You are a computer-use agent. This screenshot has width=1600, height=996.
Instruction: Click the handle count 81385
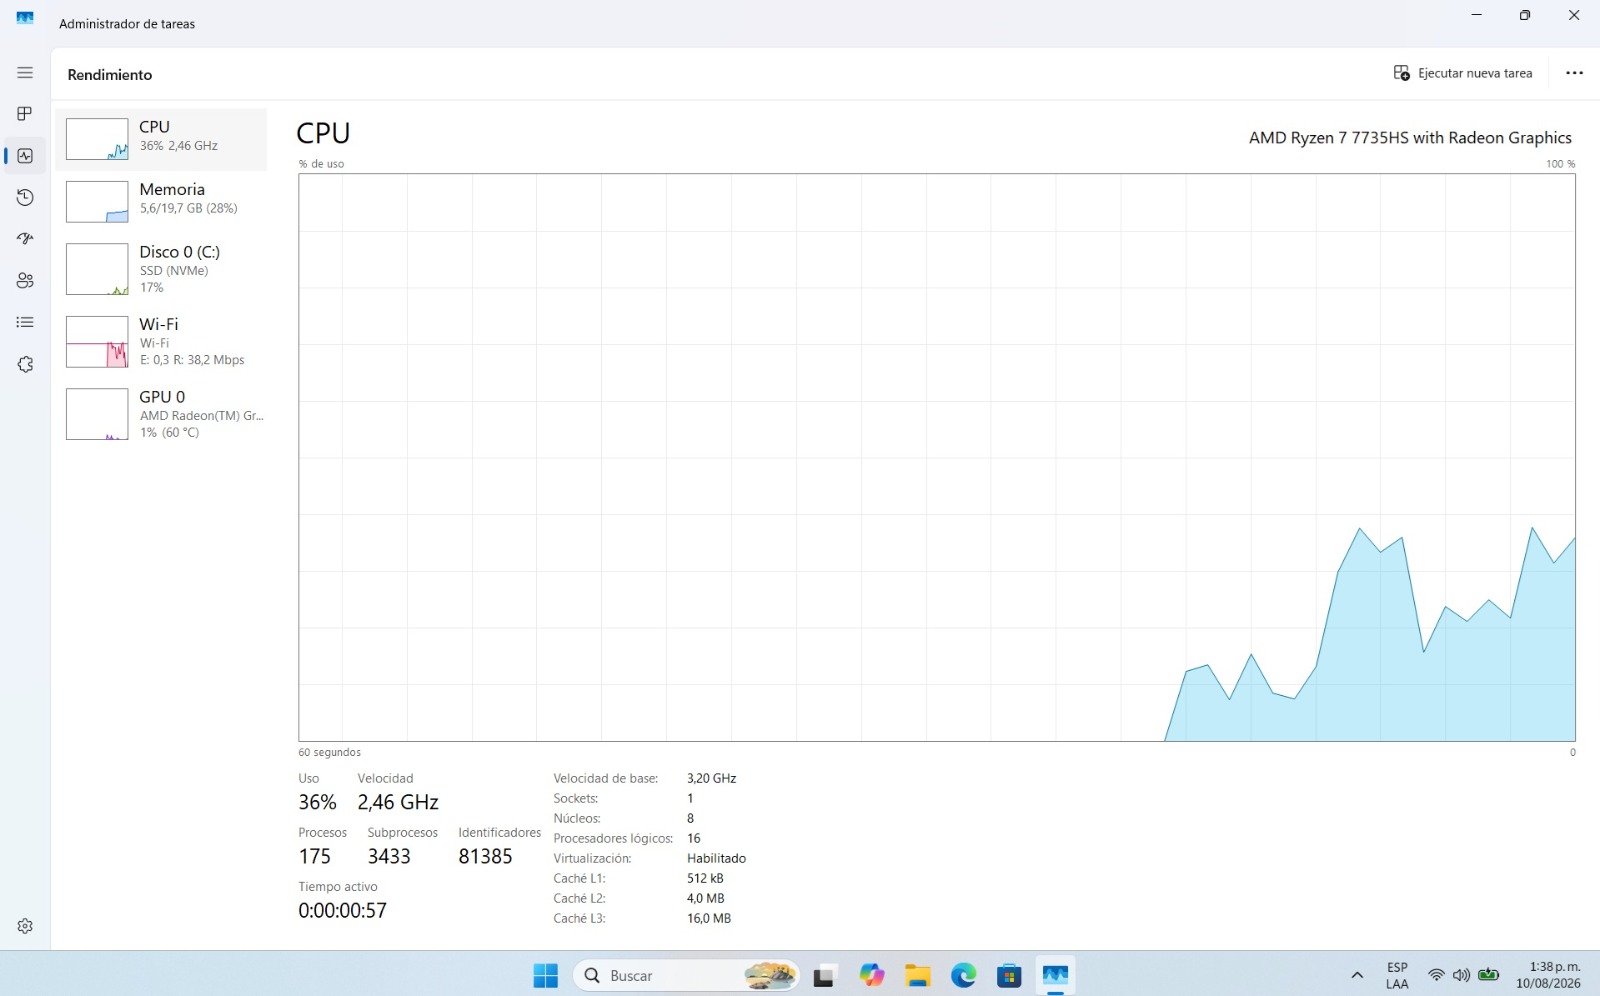click(x=485, y=856)
